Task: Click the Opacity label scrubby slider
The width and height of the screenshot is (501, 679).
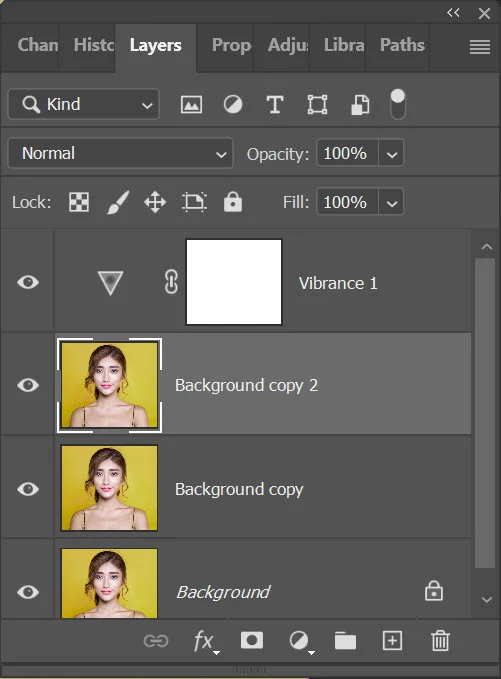Action: point(278,154)
